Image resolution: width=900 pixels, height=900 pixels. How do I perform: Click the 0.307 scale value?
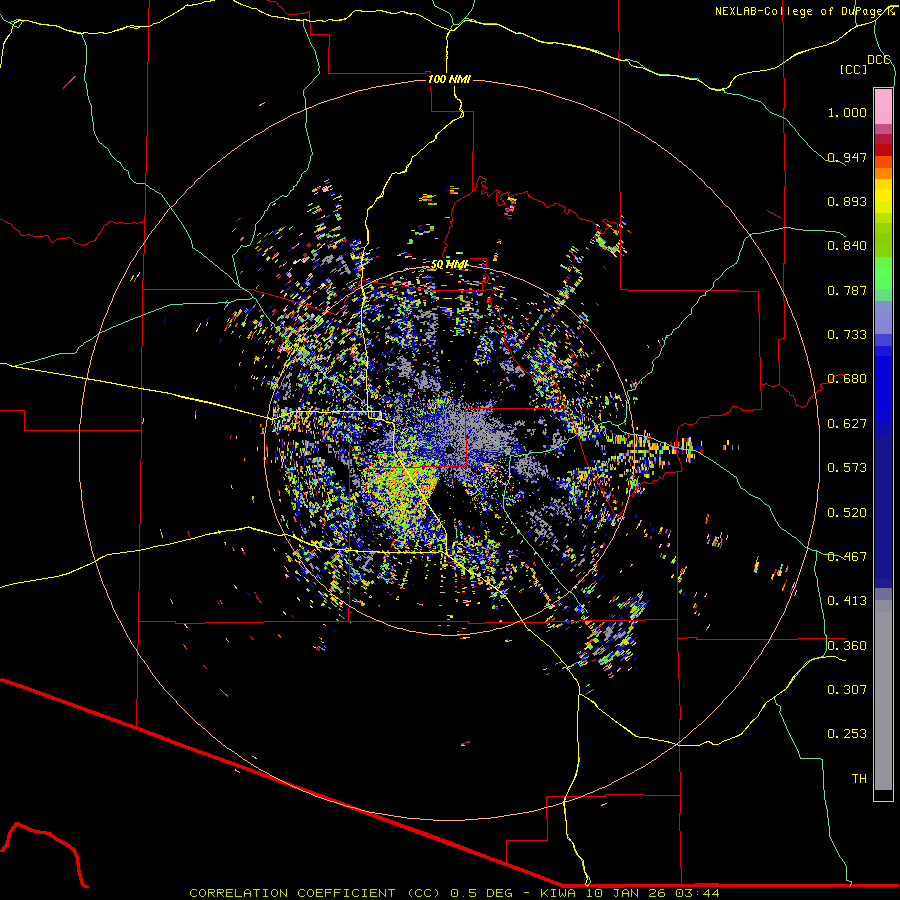point(847,690)
